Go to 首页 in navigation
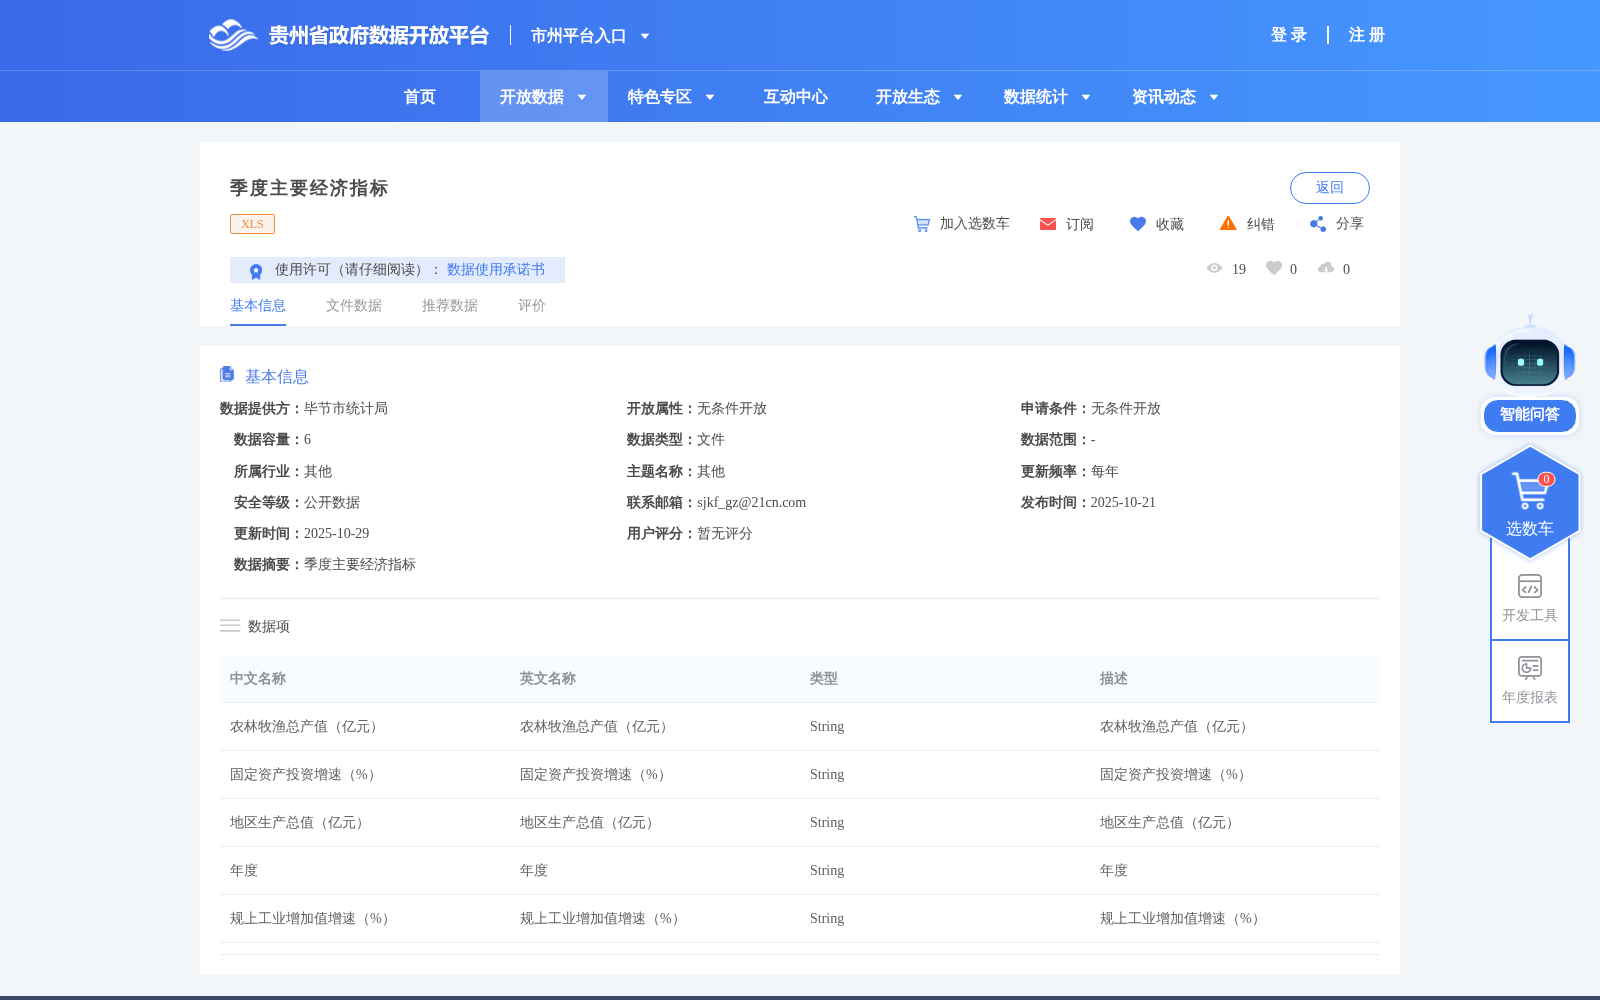Viewport: 1600px width, 1000px height. (420, 97)
